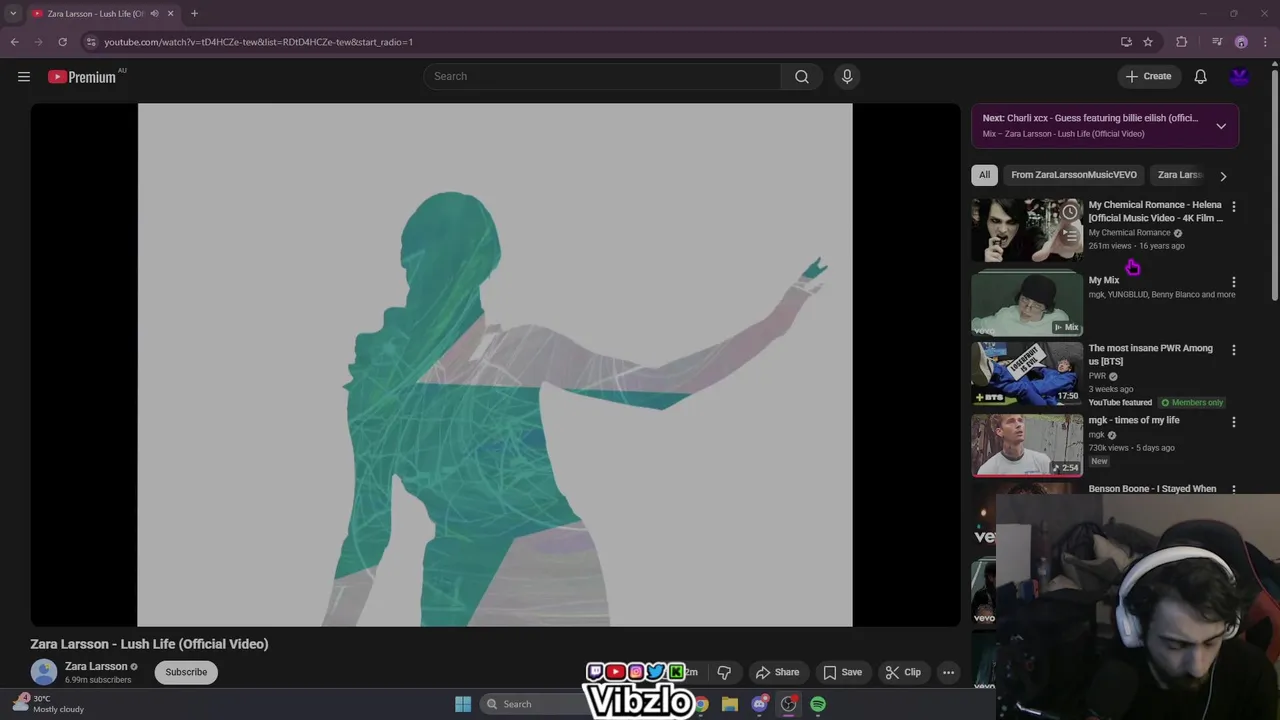The image size is (1280, 720).
Task: View site information icon in address bar
Action: [x=91, y=42]
